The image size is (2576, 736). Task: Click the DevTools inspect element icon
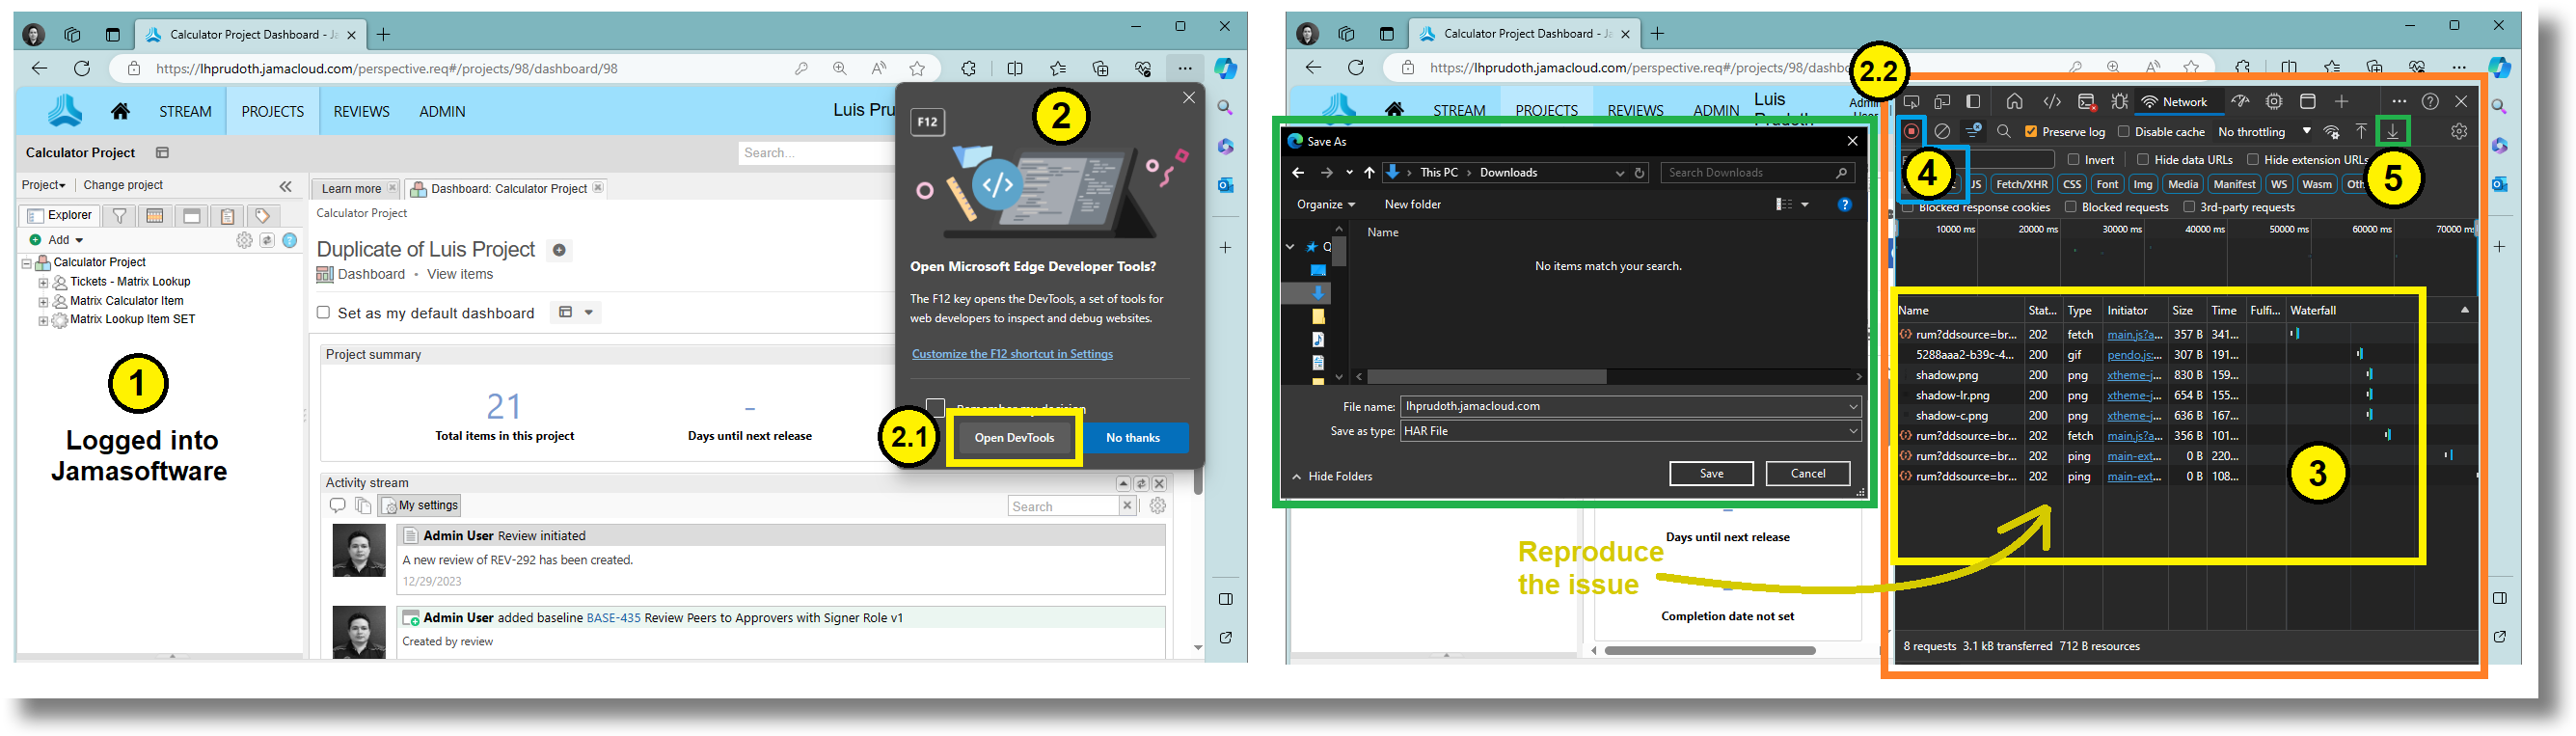tap(1911, 101)
